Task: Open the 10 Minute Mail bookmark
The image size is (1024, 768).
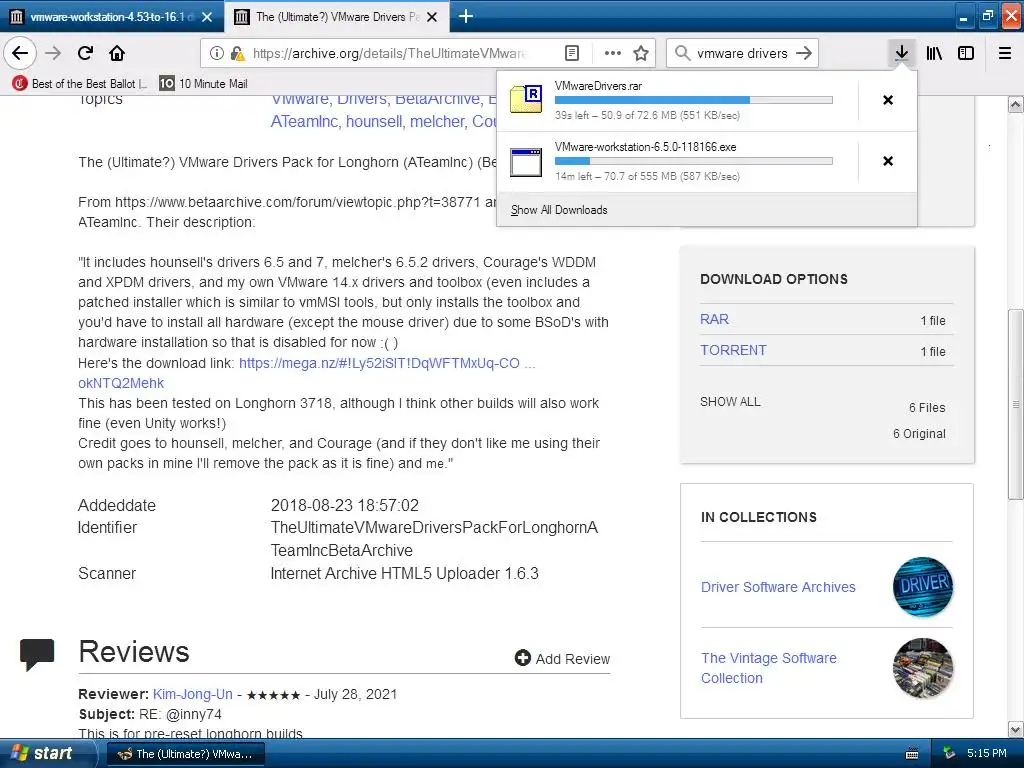Action: [204, 84]
